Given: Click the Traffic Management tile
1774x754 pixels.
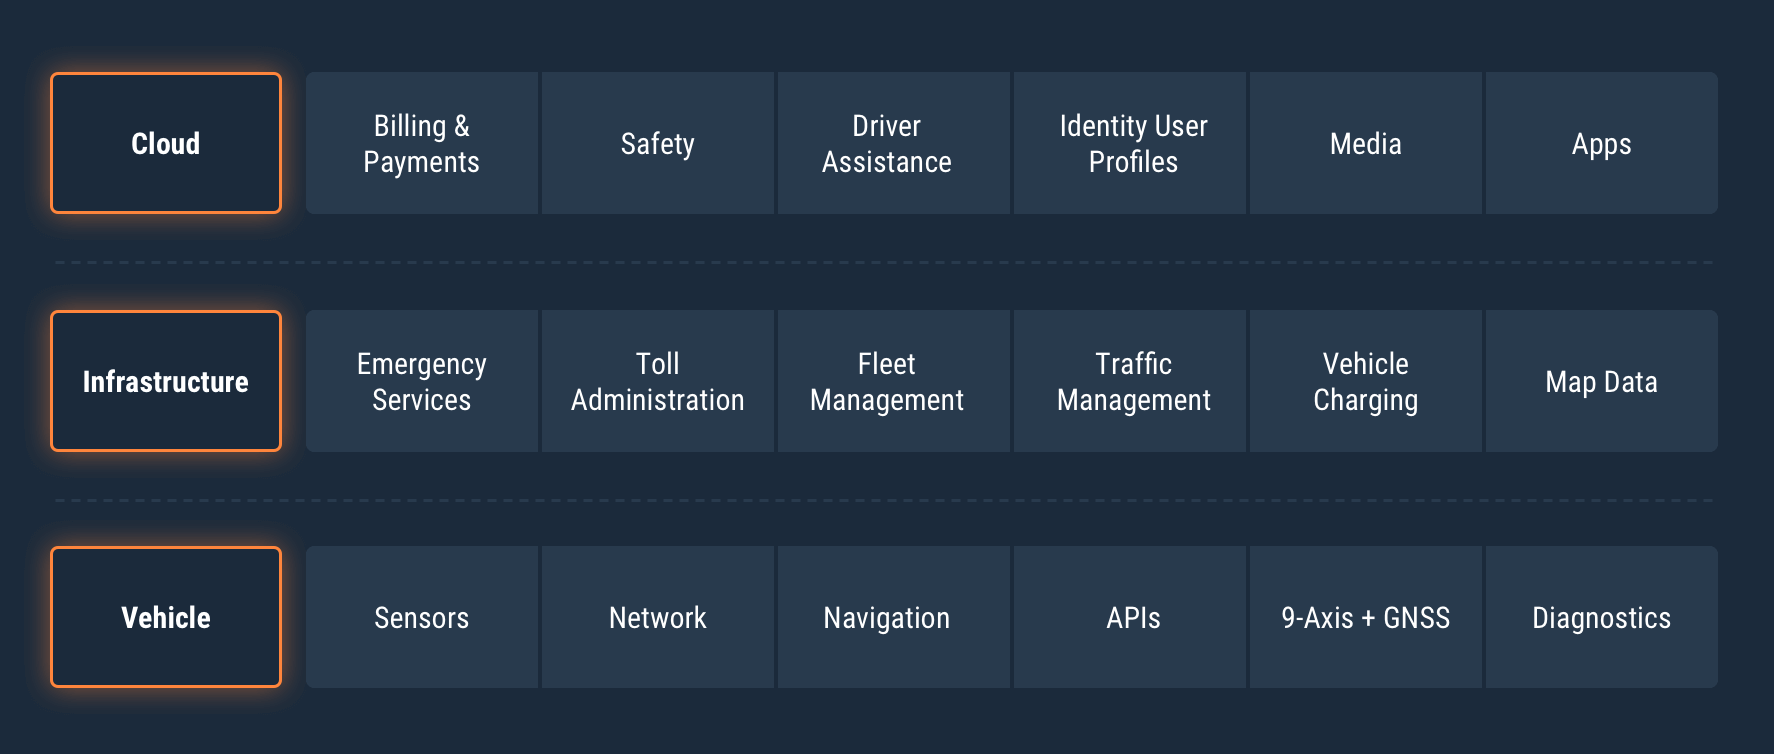Looking at the screenshot, I should click(x=1130, y=381).
